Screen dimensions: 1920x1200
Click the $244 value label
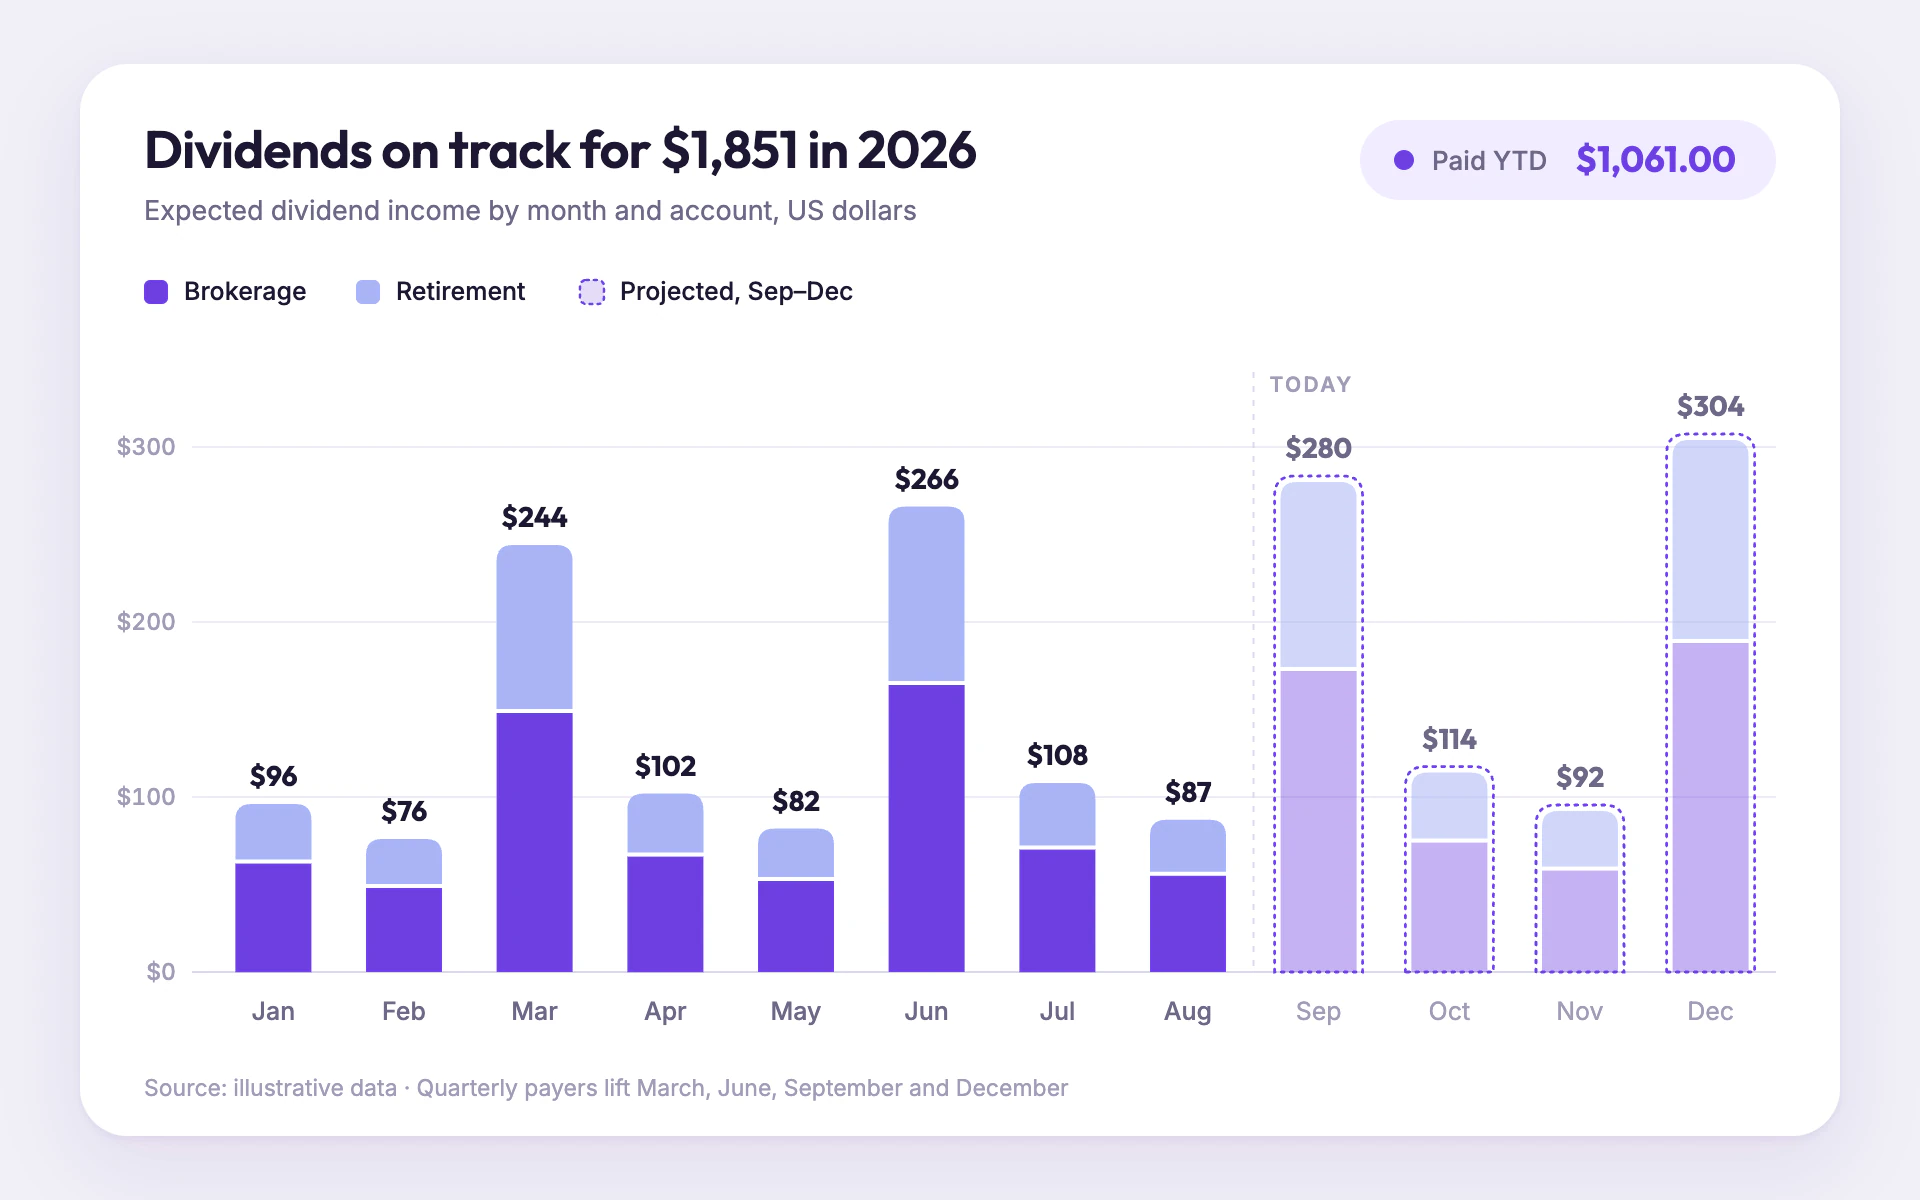(535, 517)
